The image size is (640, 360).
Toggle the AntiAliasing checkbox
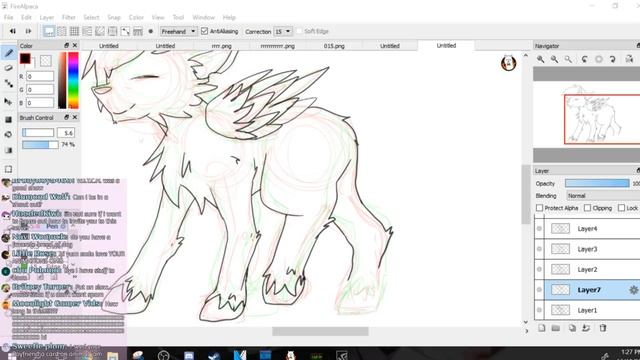point(204,31)
